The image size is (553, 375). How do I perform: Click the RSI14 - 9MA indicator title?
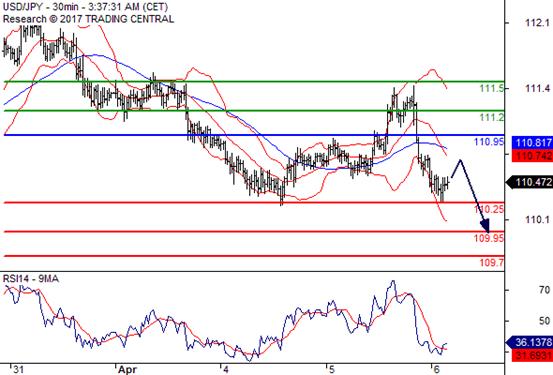(x=31, y=279)
